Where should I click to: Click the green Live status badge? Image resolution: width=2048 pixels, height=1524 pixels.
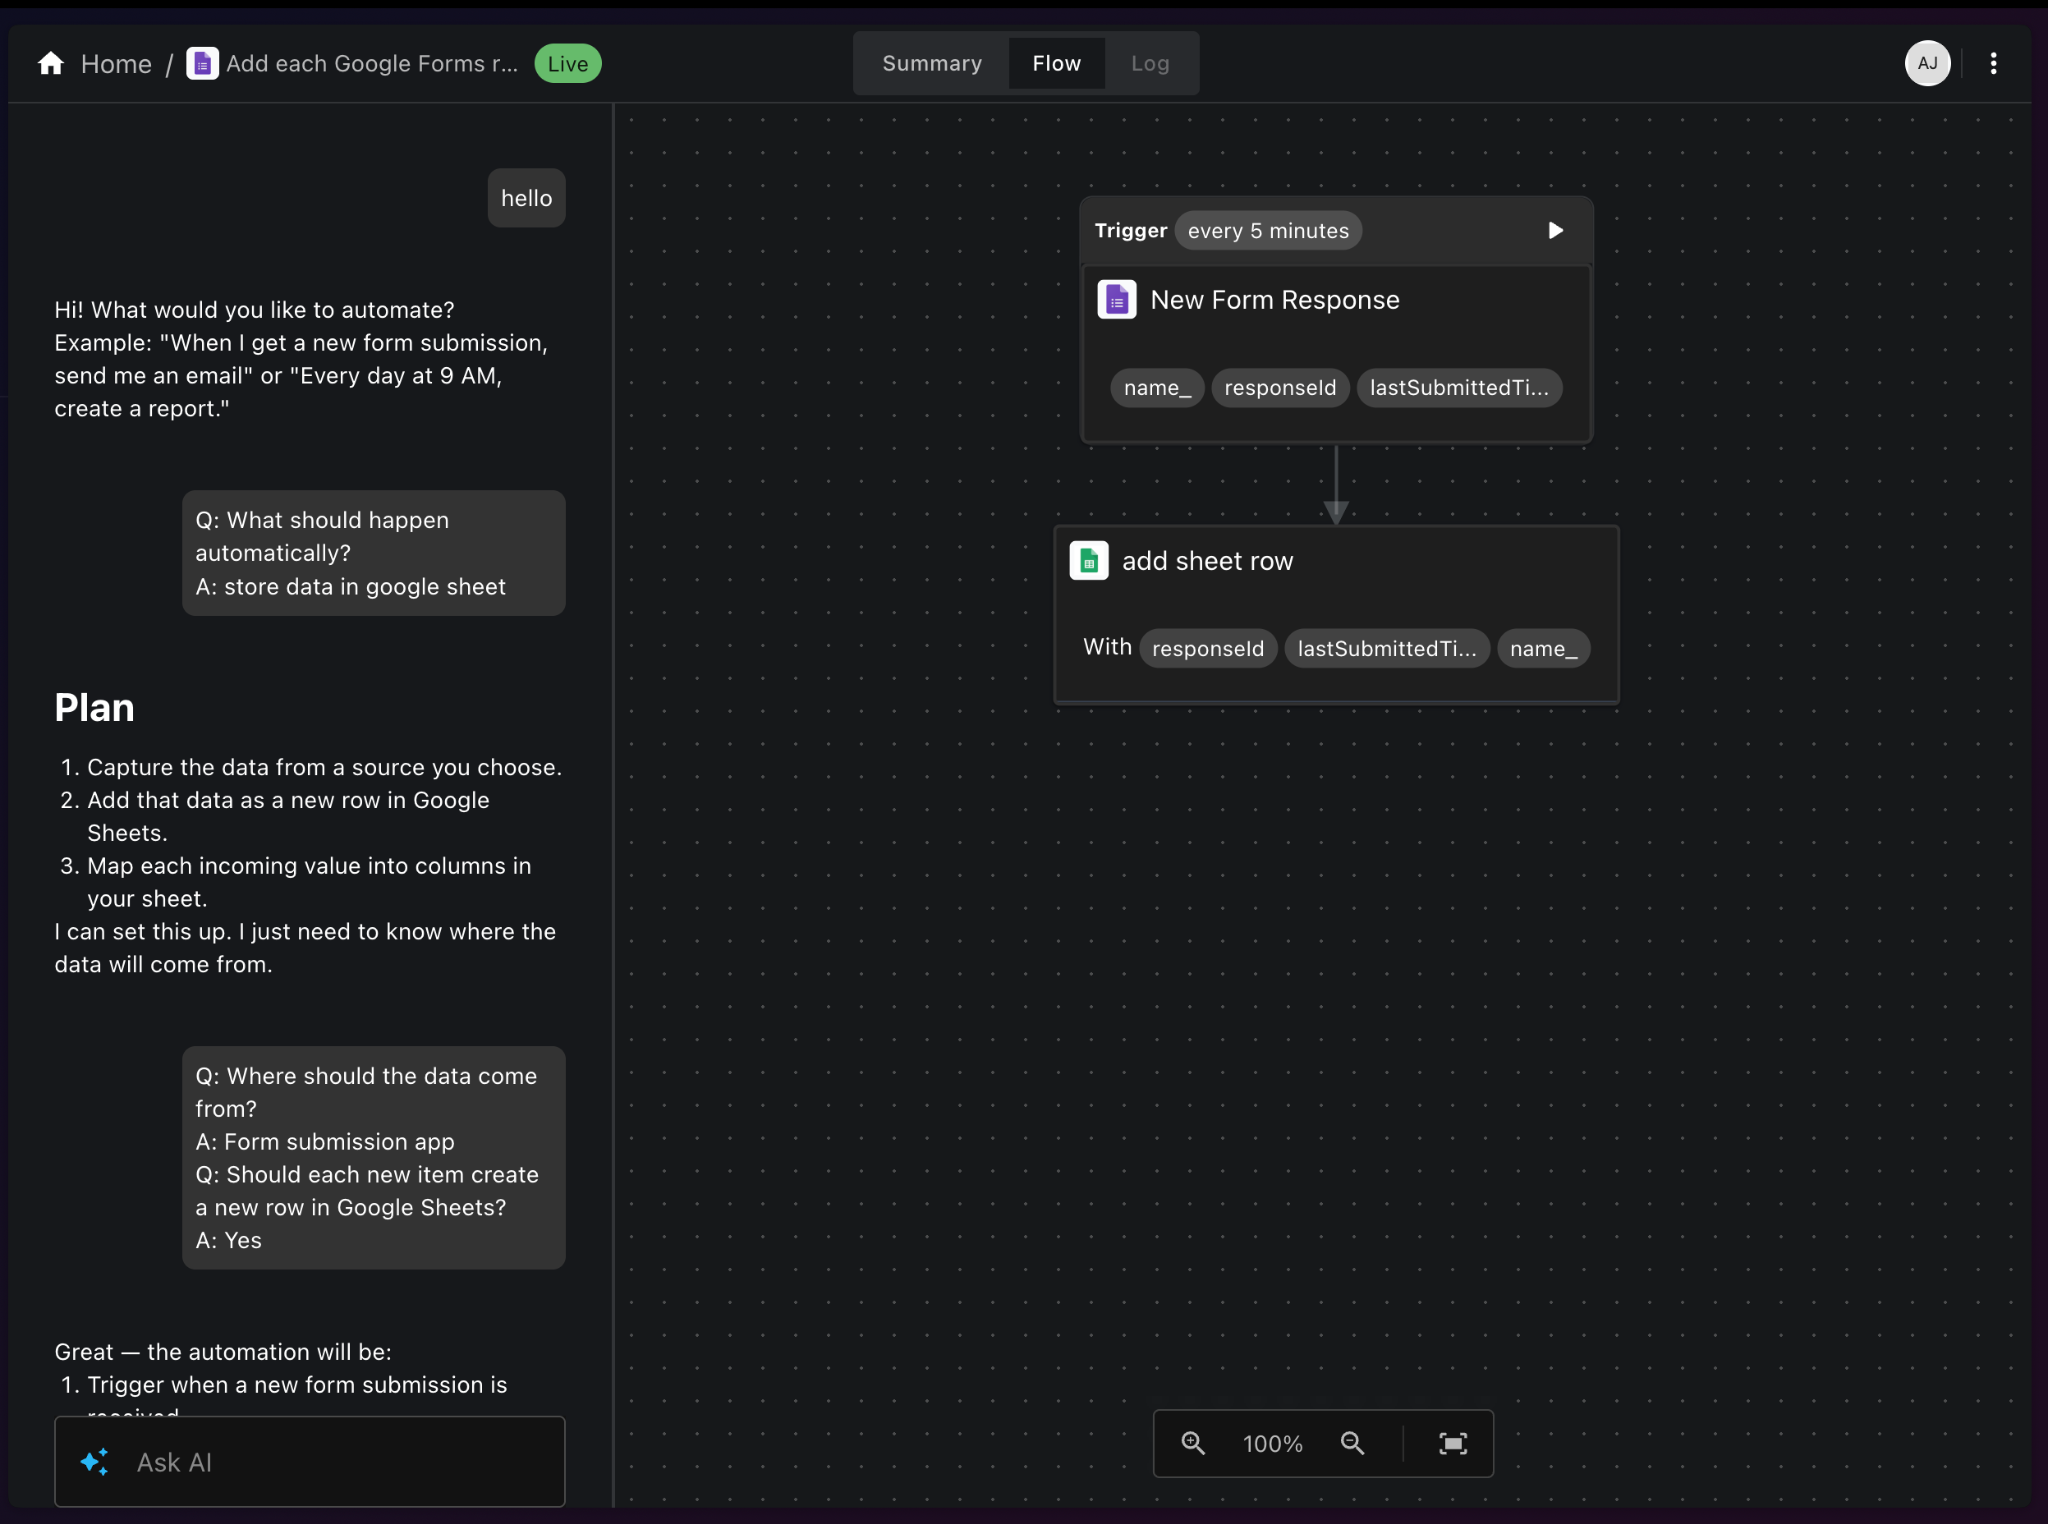pos(568,64)
